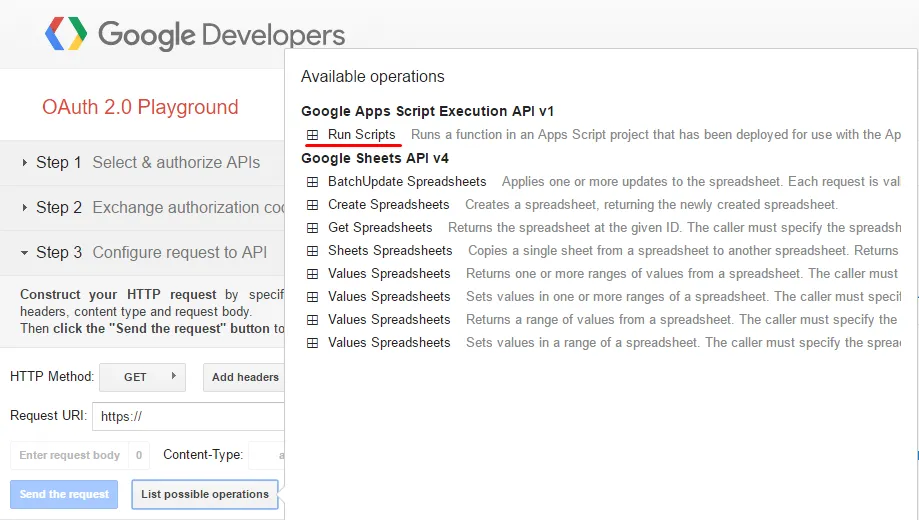Expand the BatchUpdate Spreadsheets plus icon

tap(312, 182)
